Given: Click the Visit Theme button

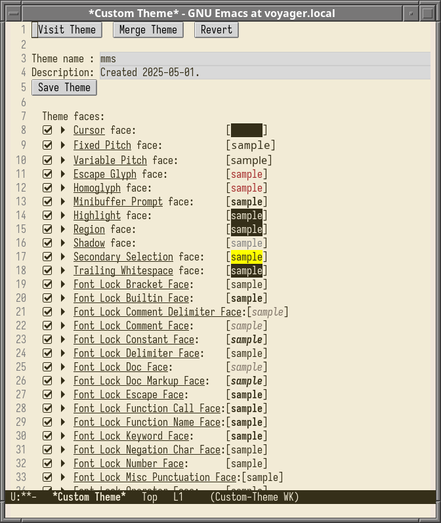Looking at the screenshot, I should pyautogui.click(x=67, y=30).
